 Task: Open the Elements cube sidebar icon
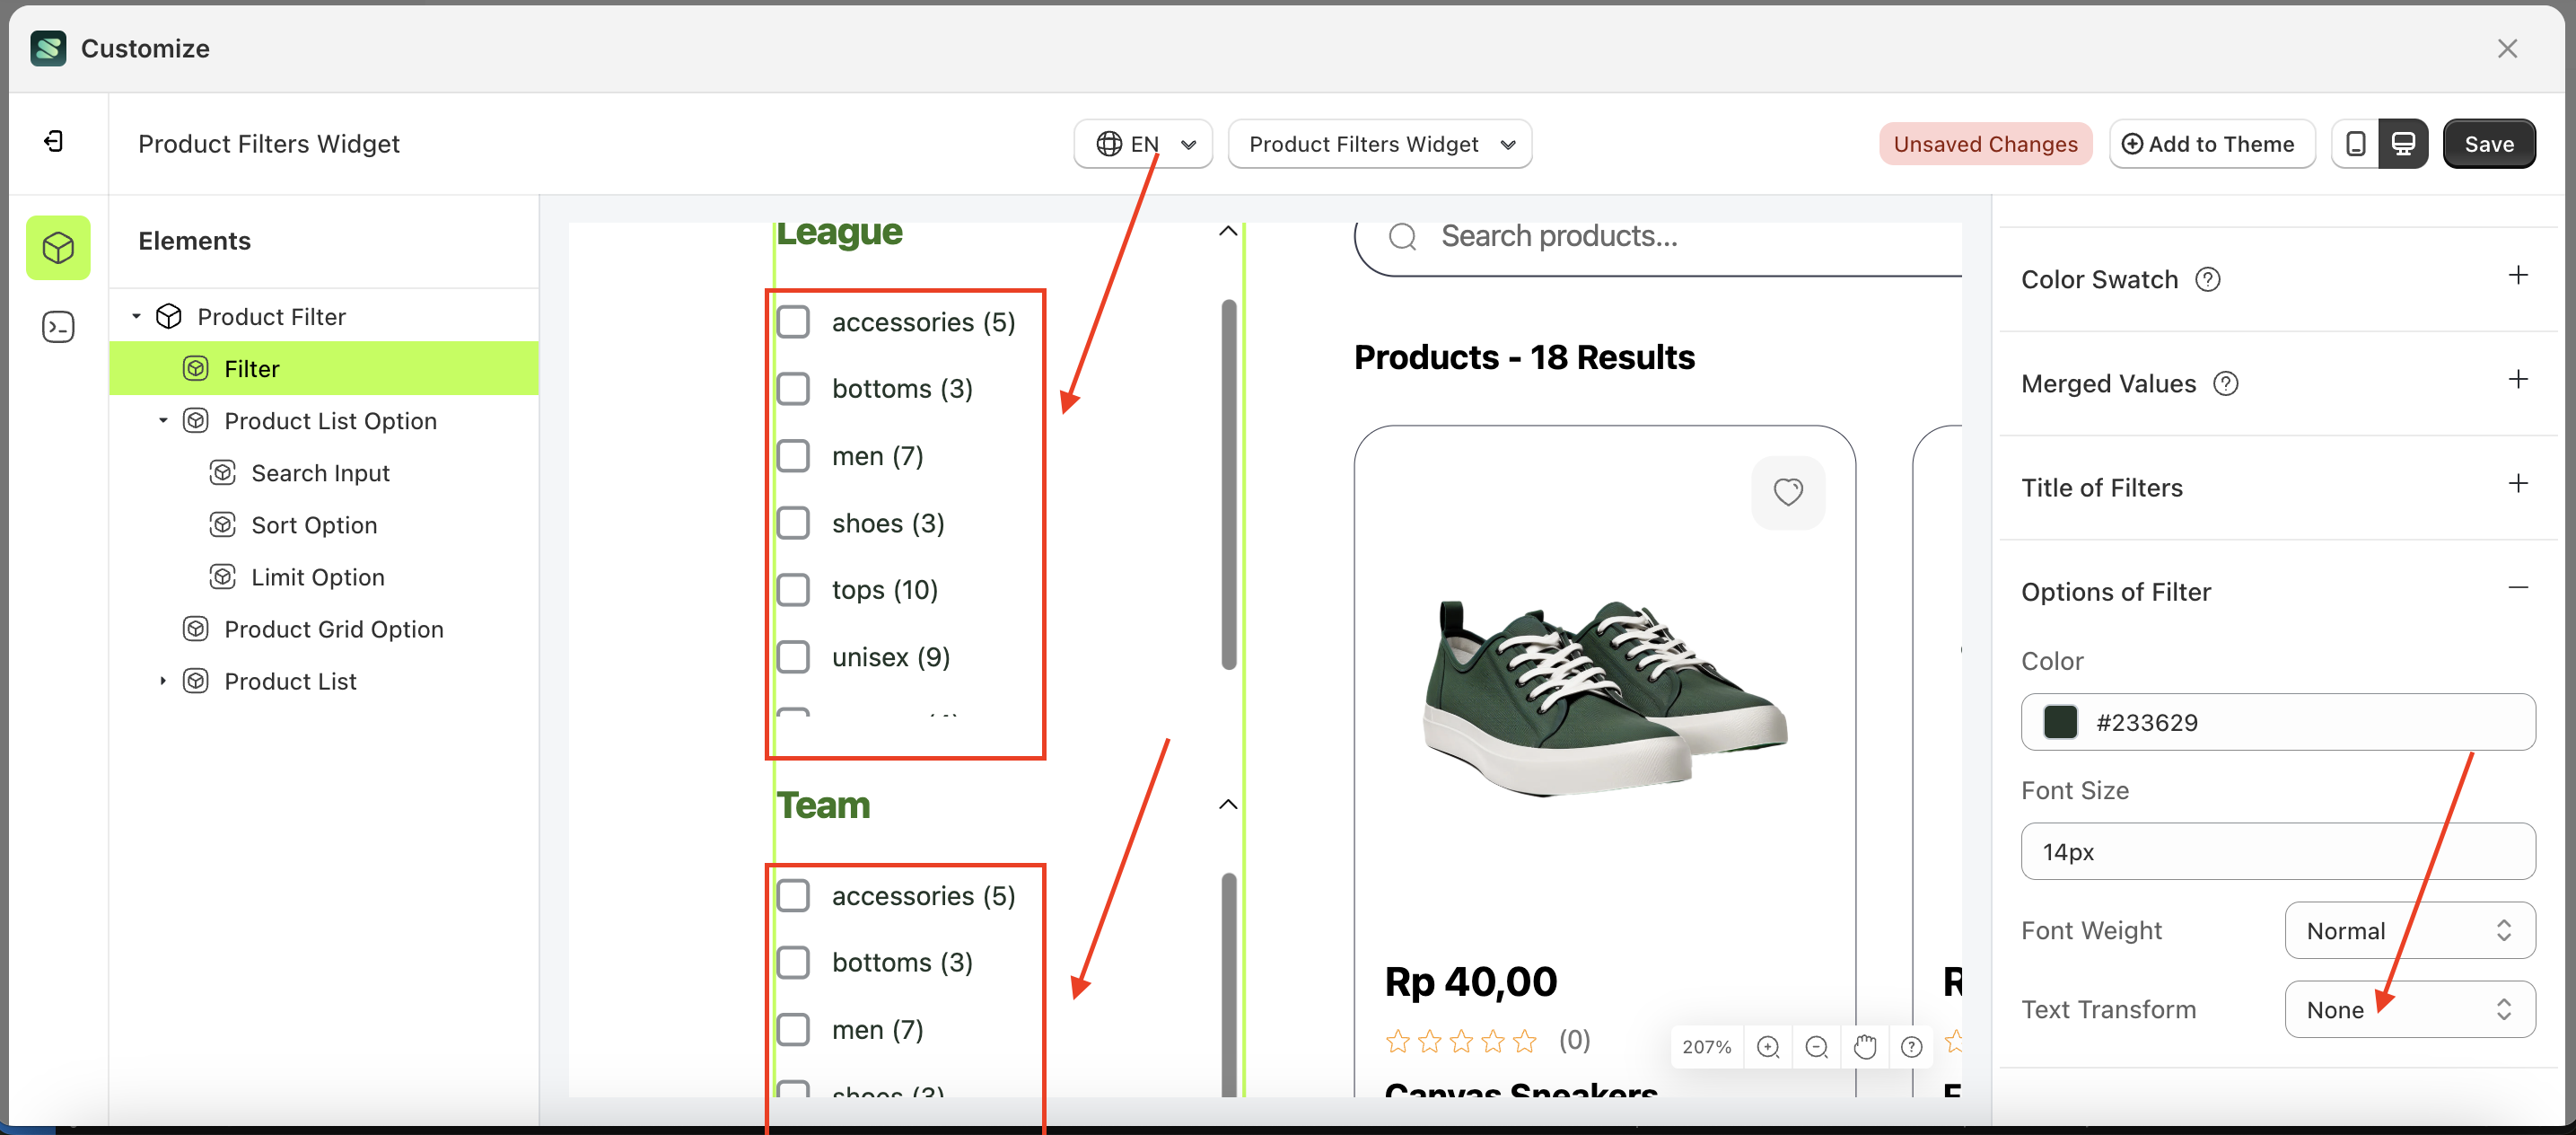(x=58, y=247)
